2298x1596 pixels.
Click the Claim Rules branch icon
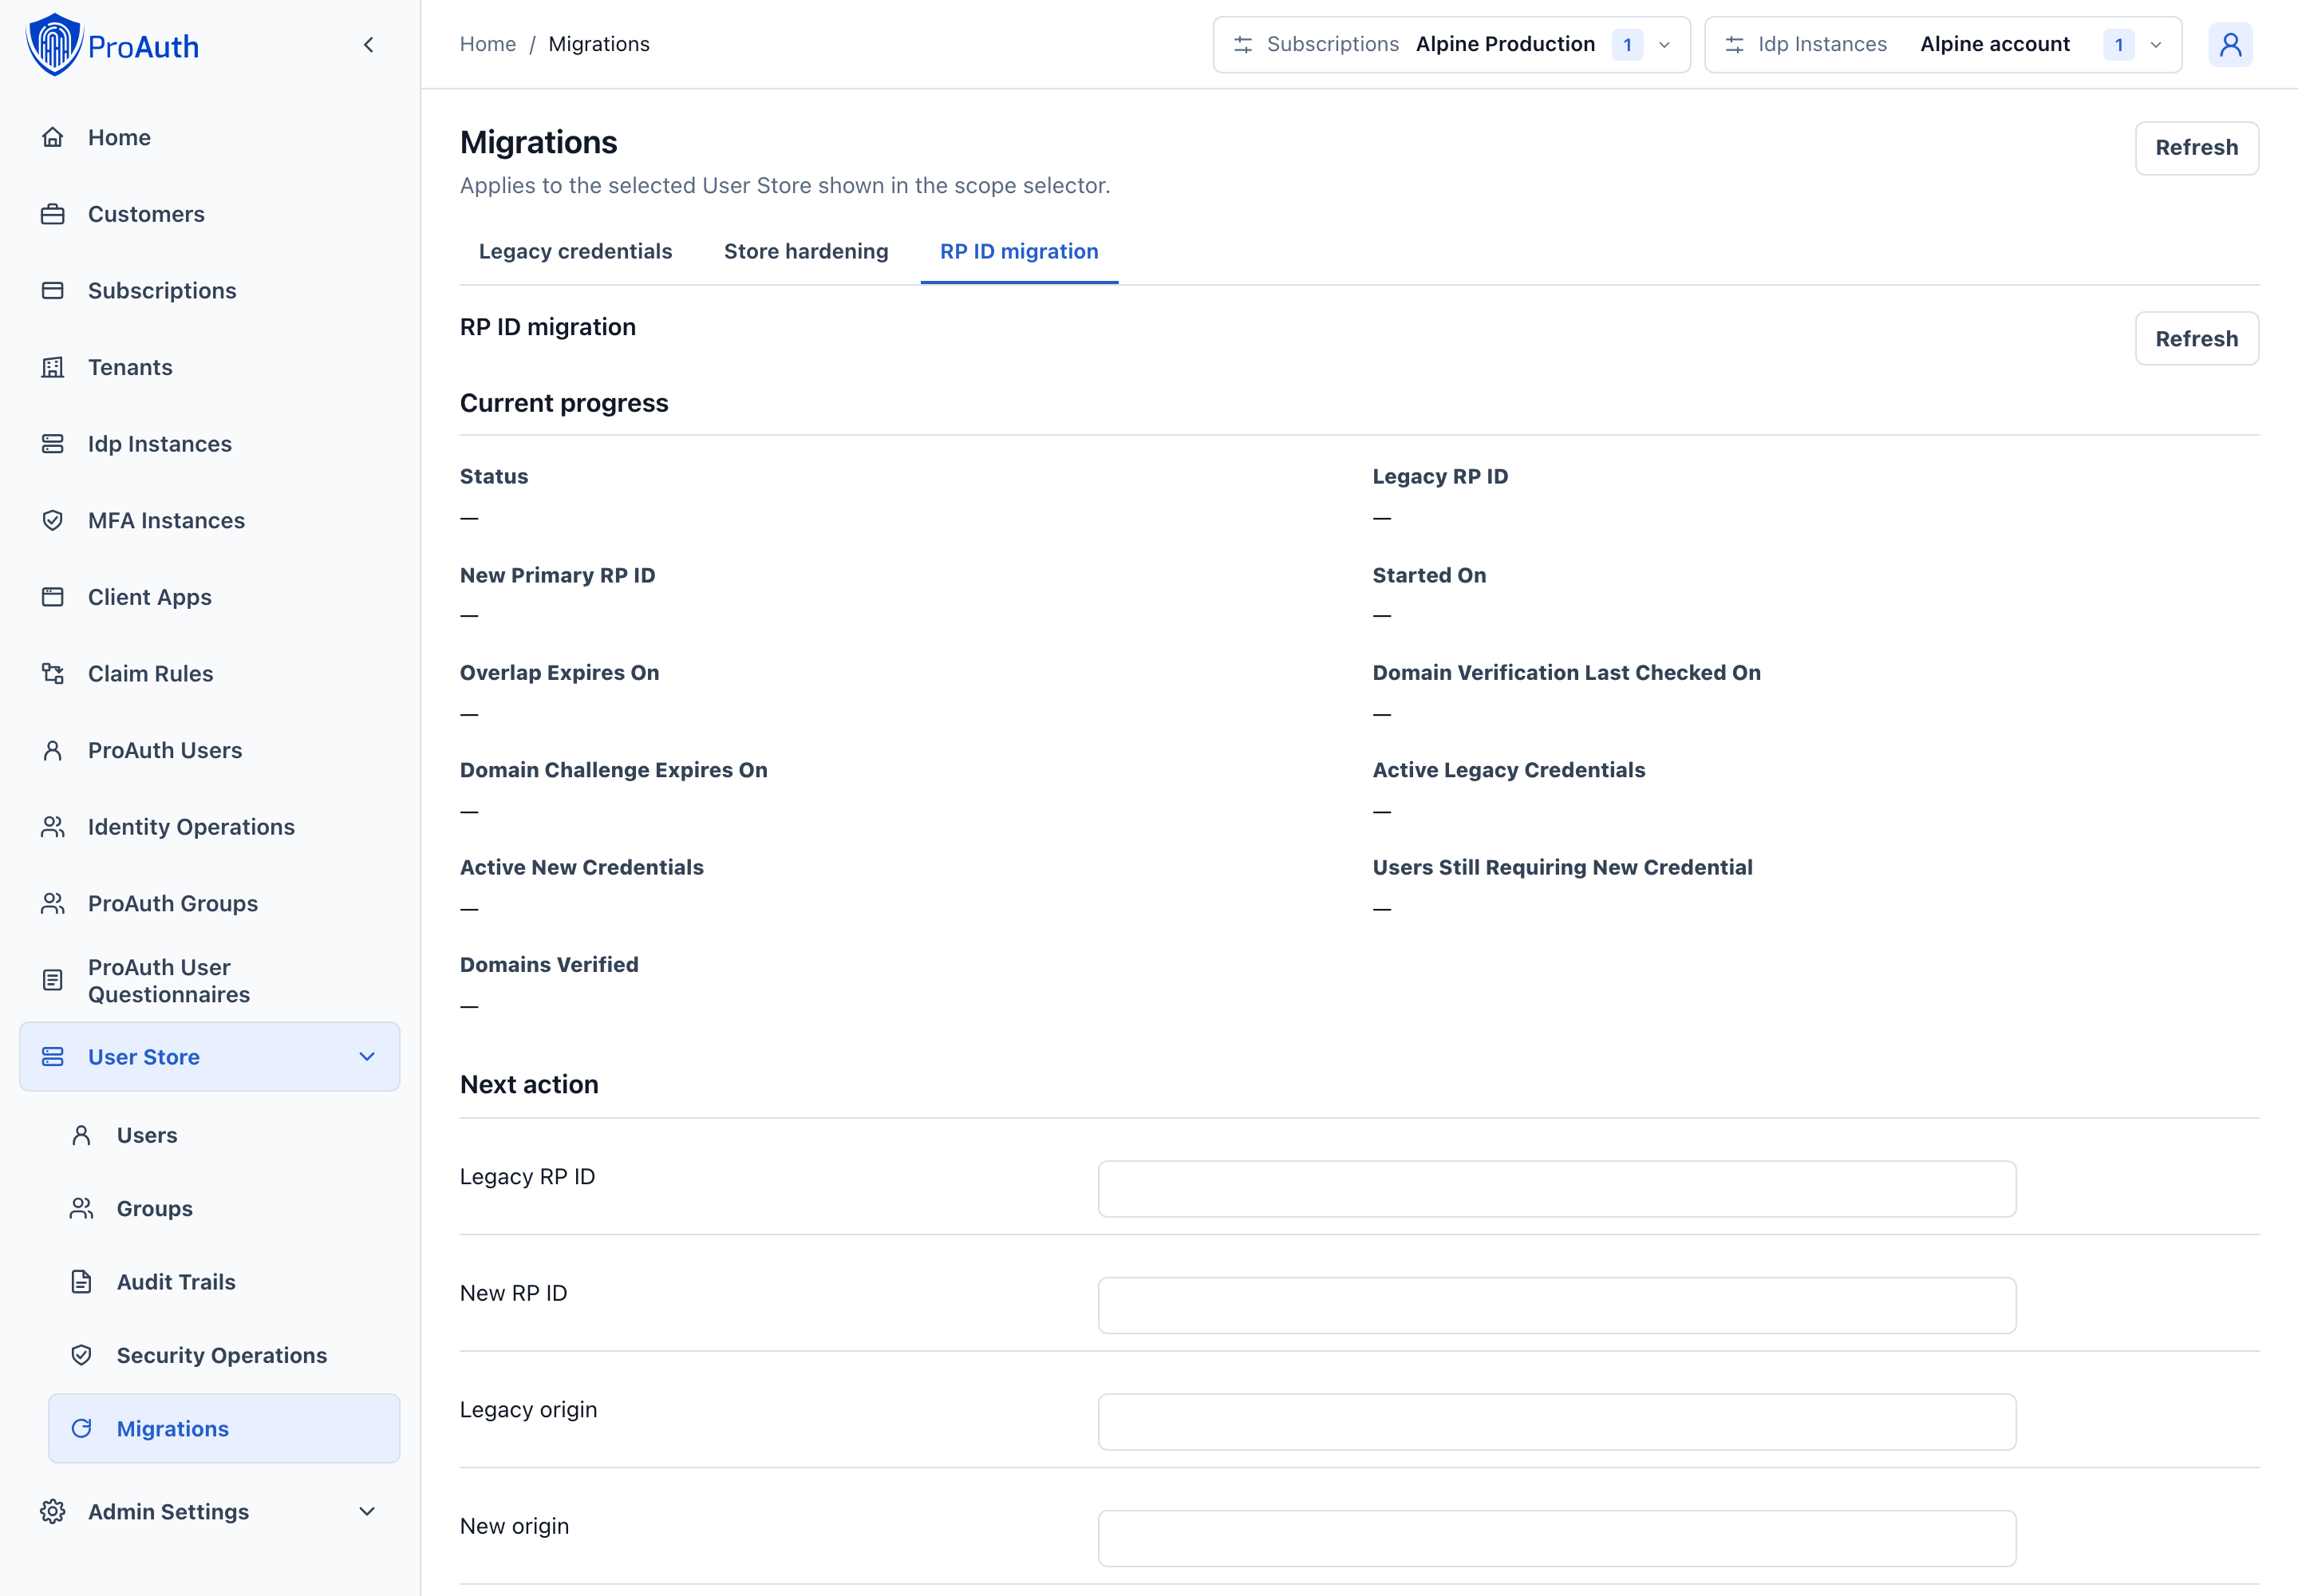click(53, 674)
